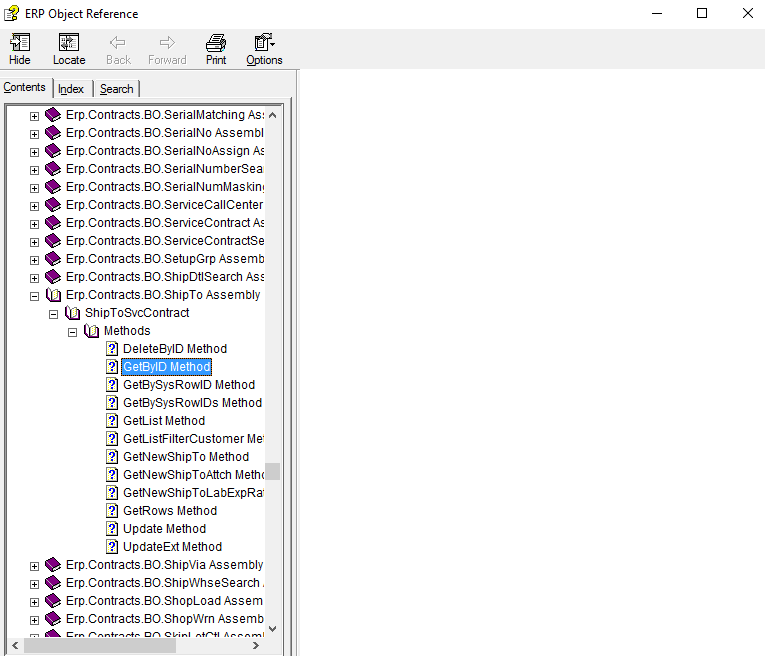Collapse the Methods folder

point(72,333)
